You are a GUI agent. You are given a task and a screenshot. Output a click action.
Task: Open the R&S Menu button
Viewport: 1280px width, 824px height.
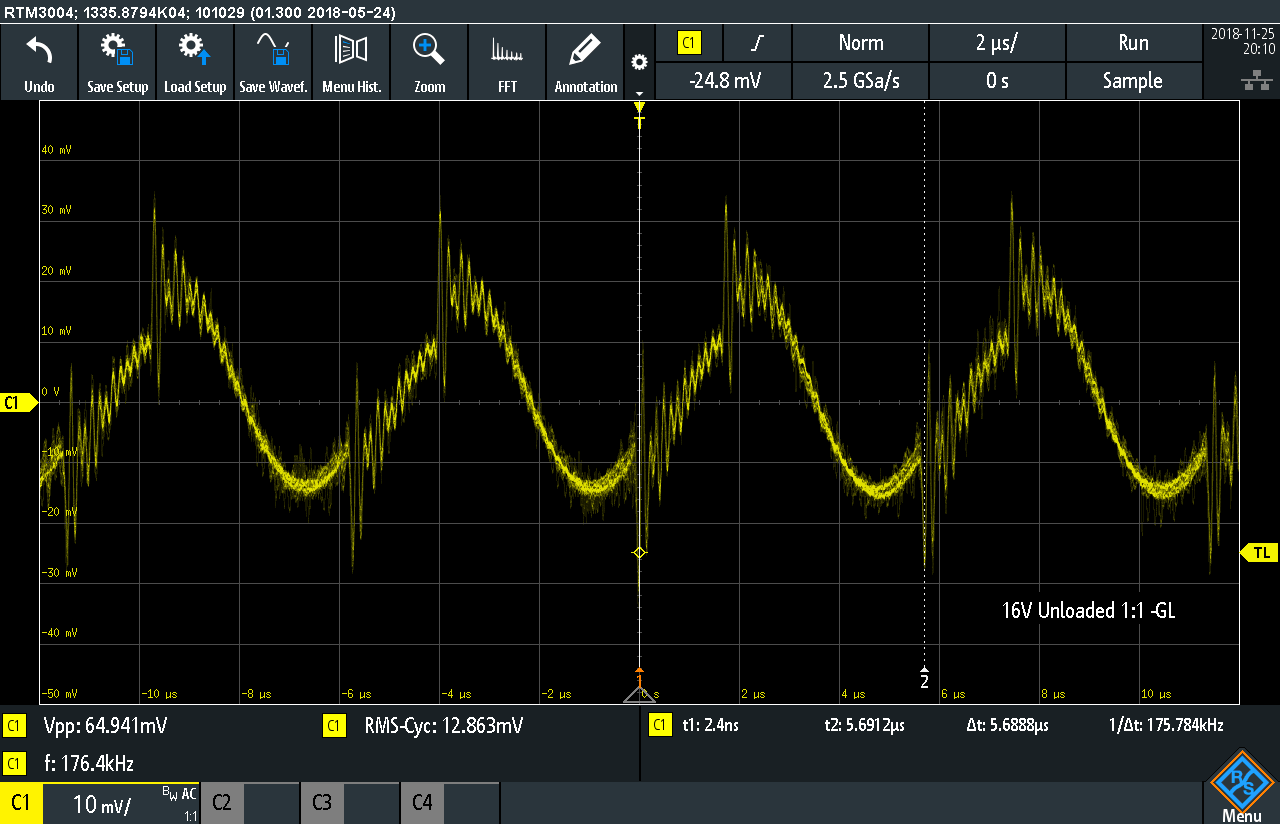pos(1241,788)
